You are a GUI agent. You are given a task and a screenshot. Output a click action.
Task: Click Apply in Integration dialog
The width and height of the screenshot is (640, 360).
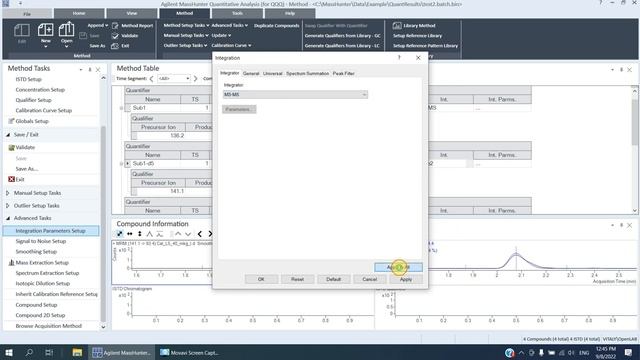pos(406,279)
